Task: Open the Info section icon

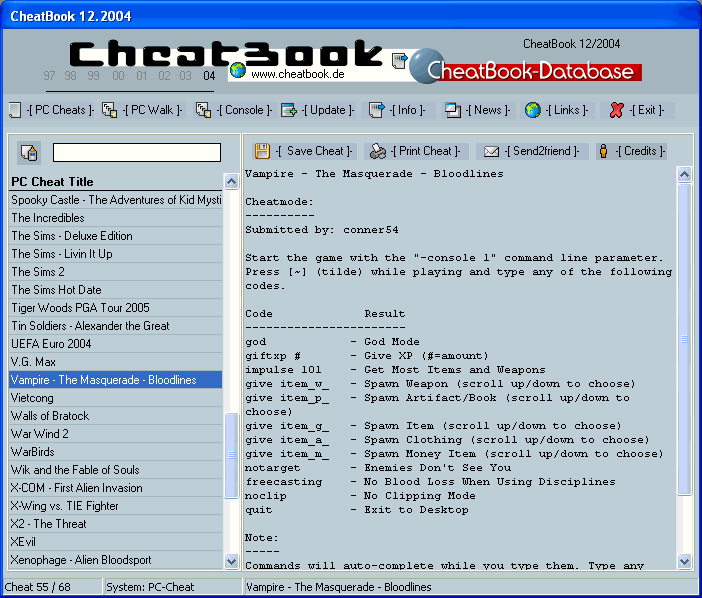Action: pyautogui.click(x=377, y=110)
